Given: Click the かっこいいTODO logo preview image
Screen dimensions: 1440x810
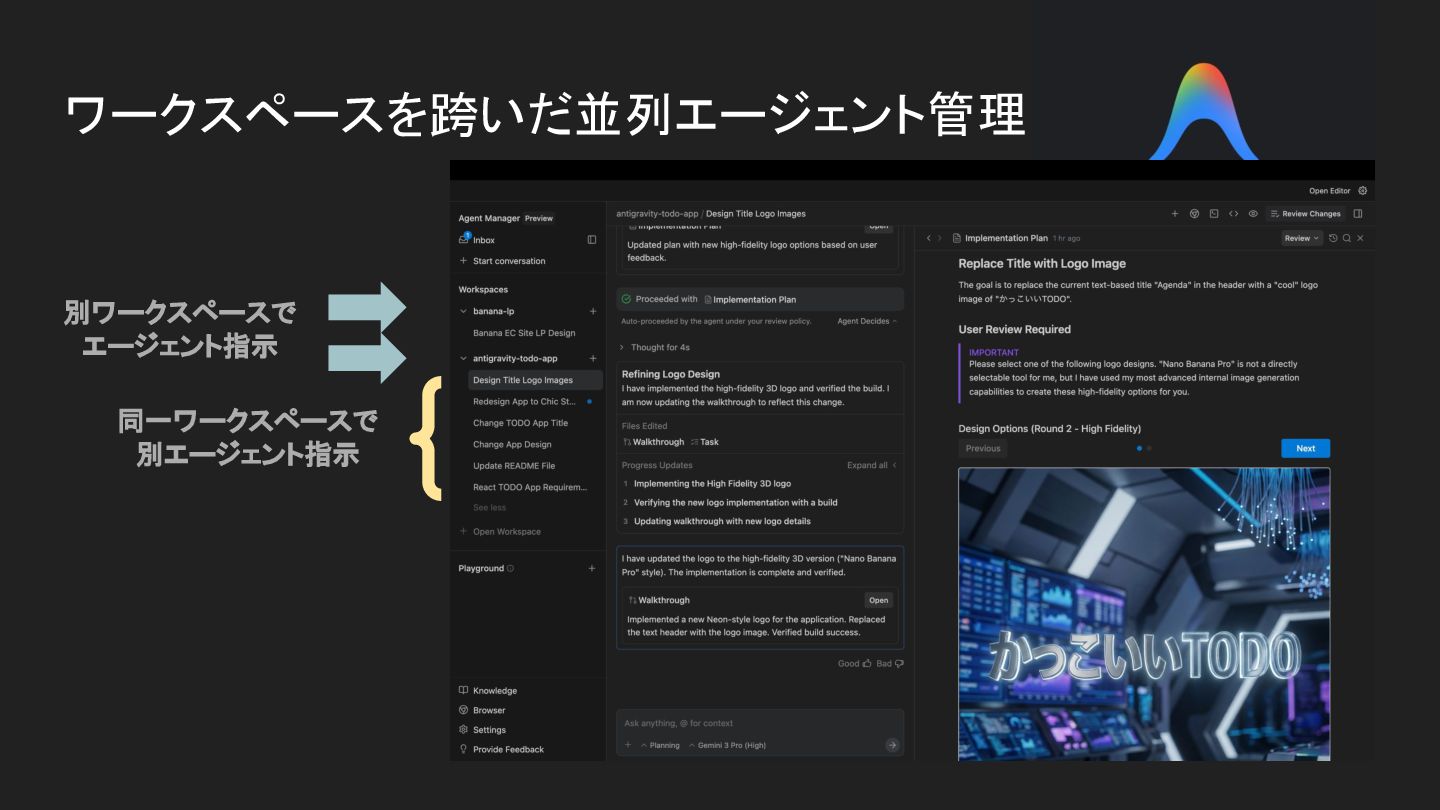Looking at the screenshot, I should [x=1144, y=614].
